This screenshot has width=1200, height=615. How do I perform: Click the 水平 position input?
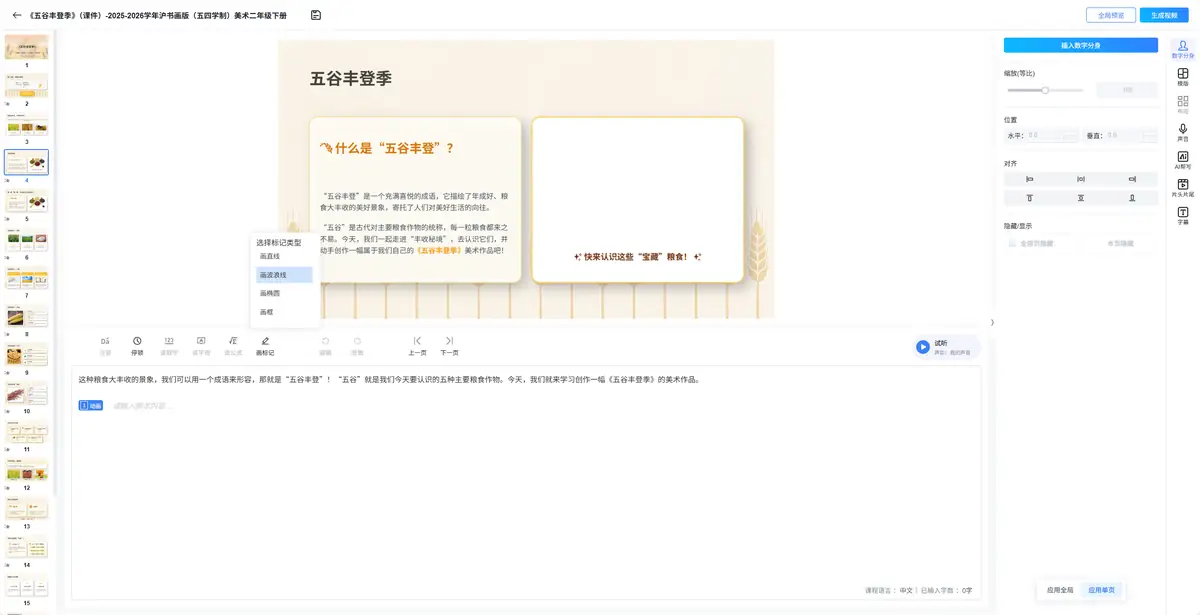(x=1053, y=135)
